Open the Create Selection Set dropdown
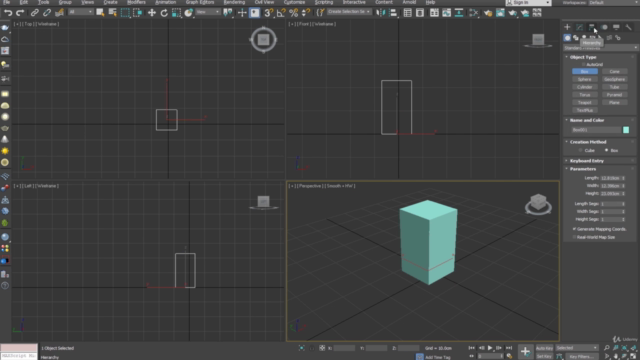Image resolution: width=640 pixels, height=360 pixels. pyautogui.click(x=349, y=12)
